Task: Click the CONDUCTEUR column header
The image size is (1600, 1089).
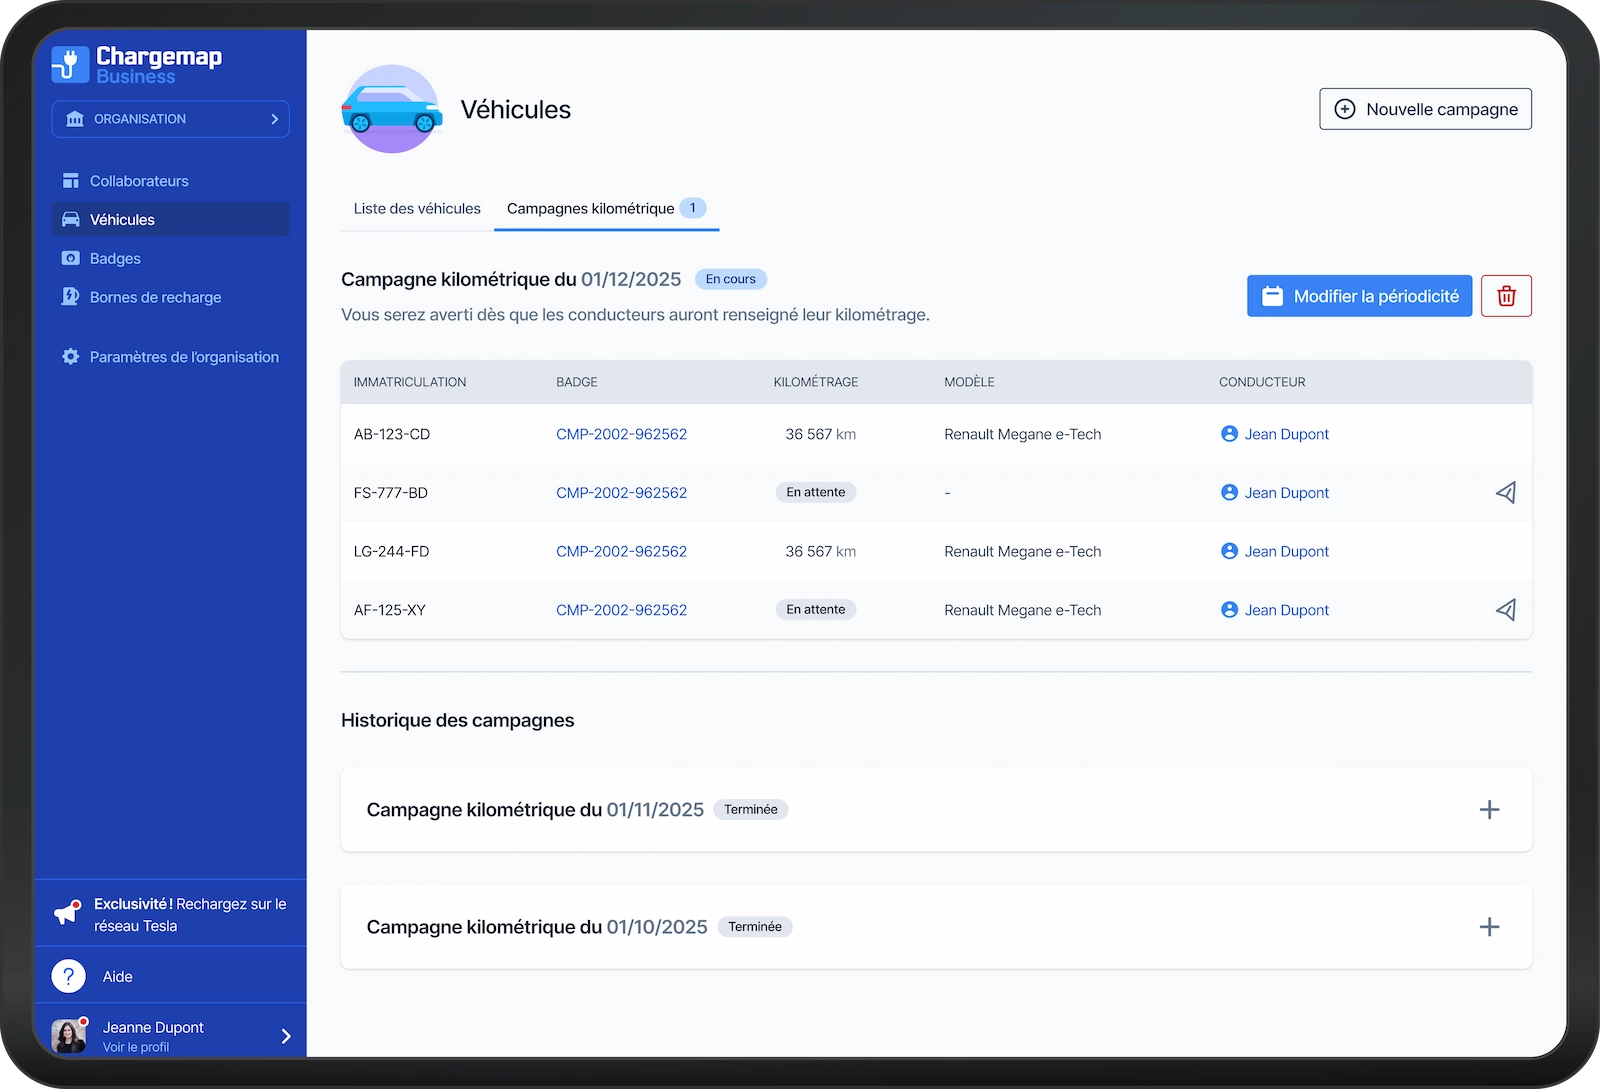Action: [x=1262, y=382]
